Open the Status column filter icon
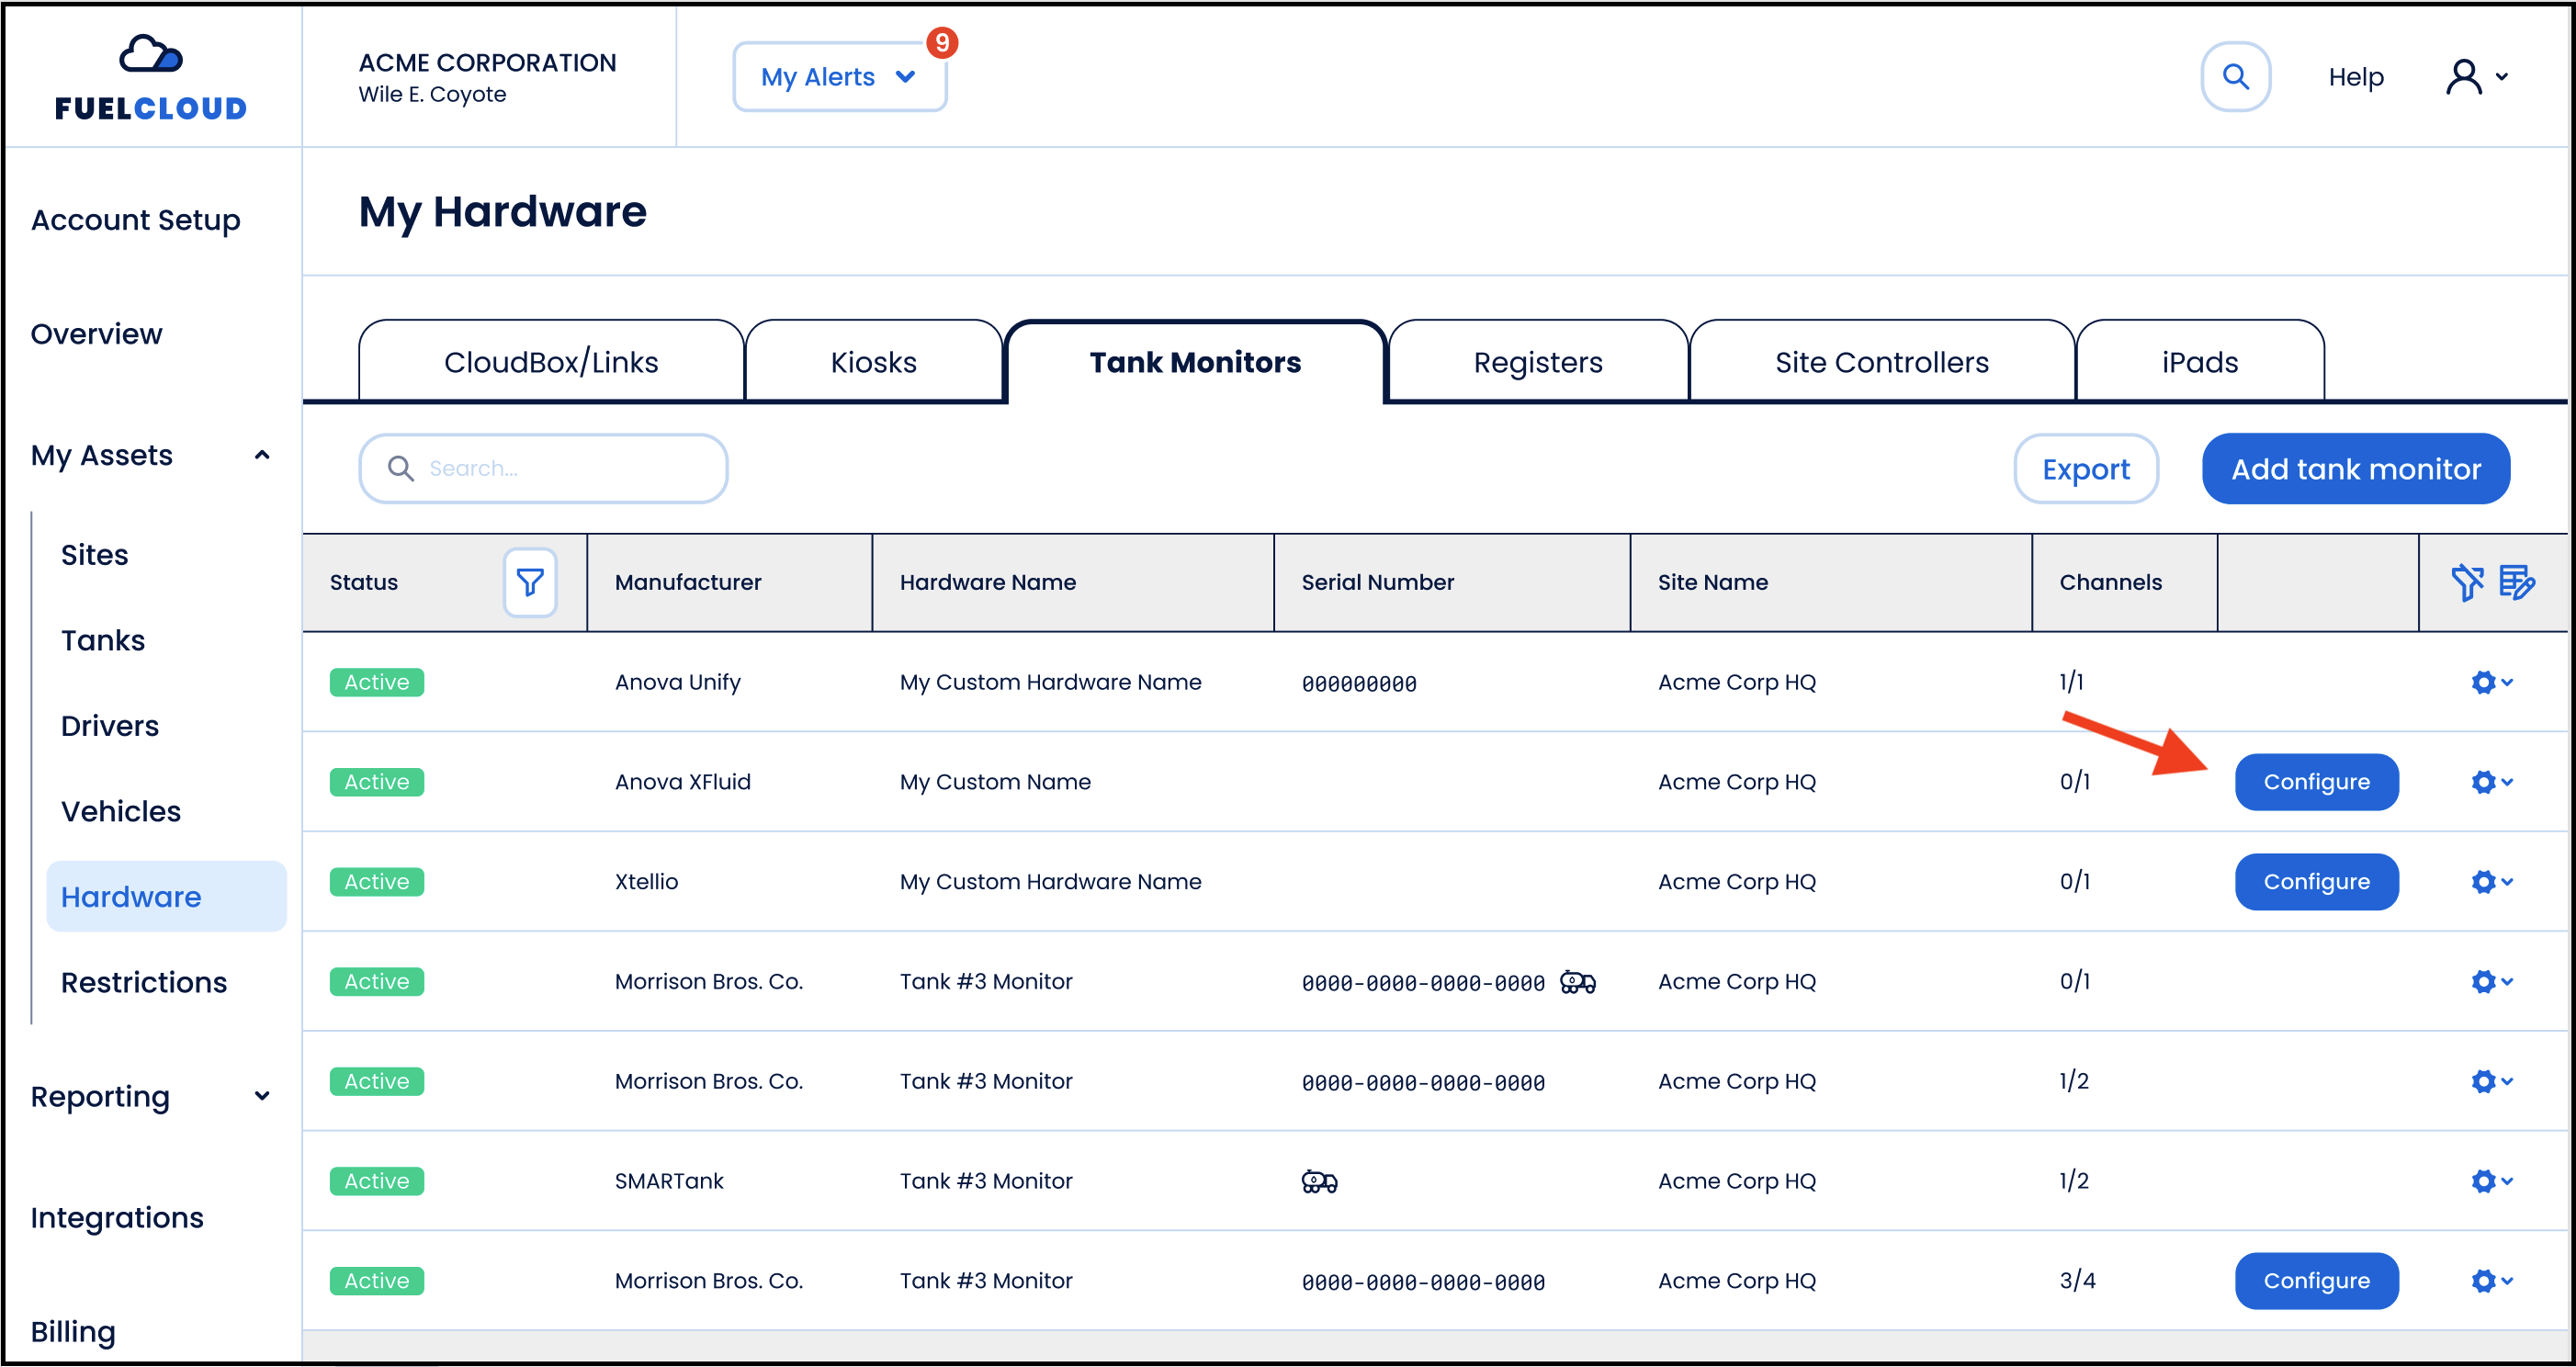The image size is (2576, 1367). (530, 582)
